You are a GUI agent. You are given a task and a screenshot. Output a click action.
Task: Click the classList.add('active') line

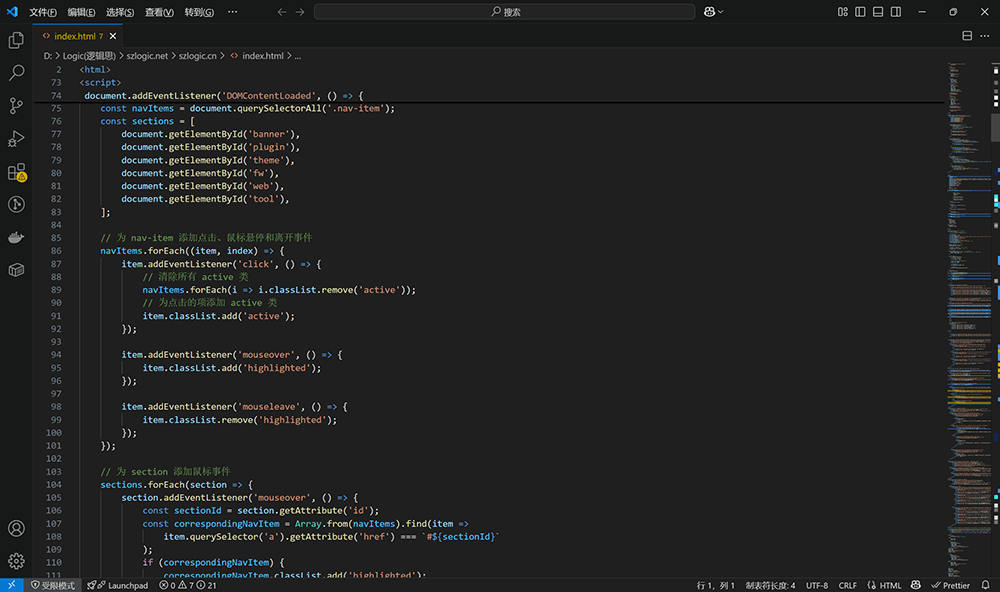coord(219,316)
